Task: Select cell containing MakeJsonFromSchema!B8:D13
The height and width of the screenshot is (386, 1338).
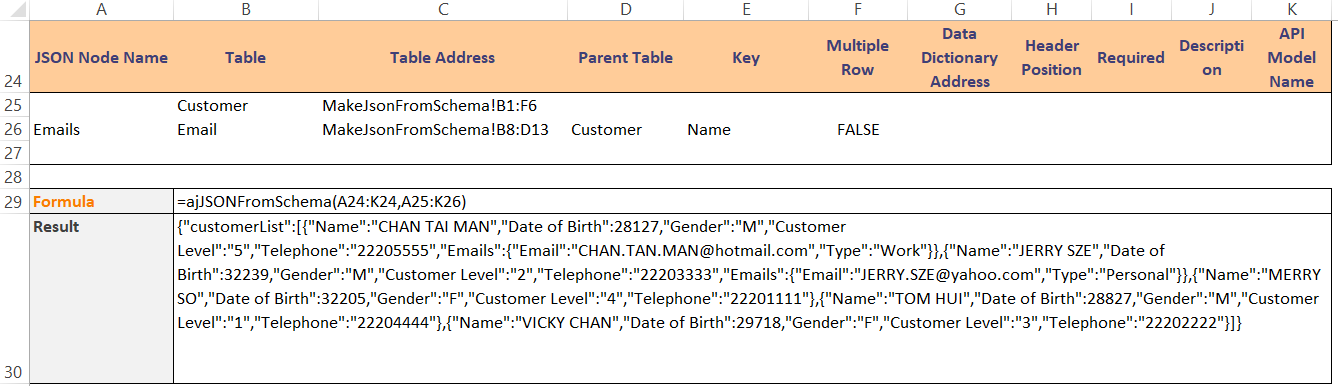Action: tap(442, 130)
